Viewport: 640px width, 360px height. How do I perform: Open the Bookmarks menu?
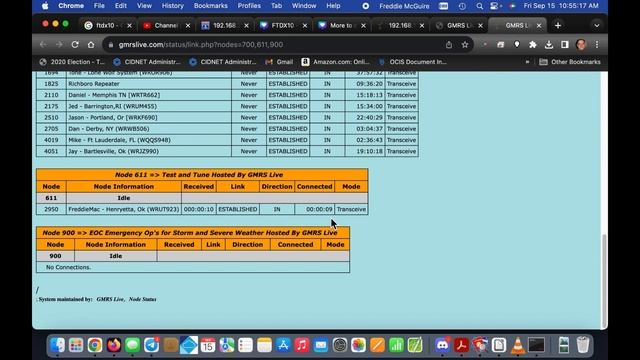211,6
